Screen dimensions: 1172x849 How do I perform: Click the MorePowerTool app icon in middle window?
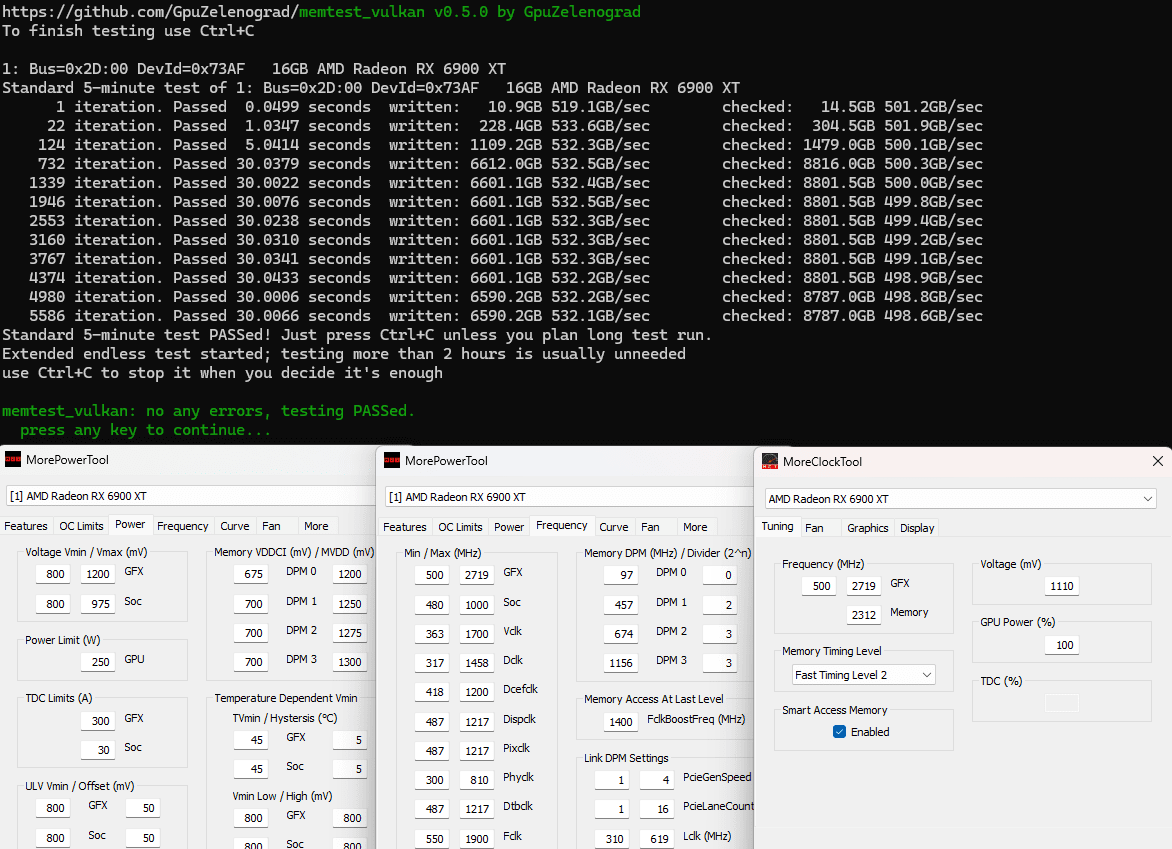coord(392,460)
